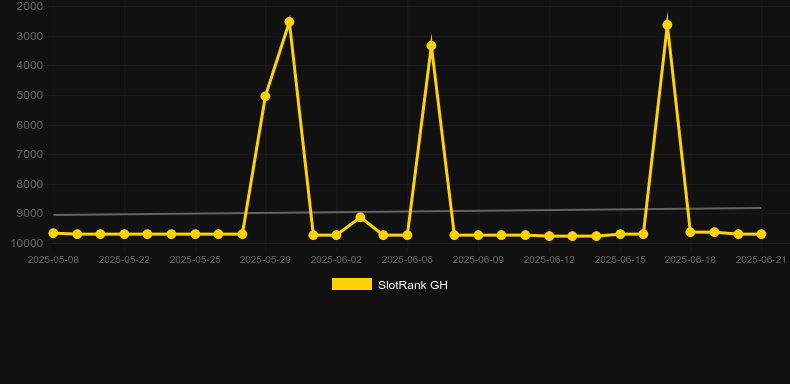Select the data point above the 2025-05-22 label
The width and height of the screenshot is (790, 384).
tap(124, 234)
